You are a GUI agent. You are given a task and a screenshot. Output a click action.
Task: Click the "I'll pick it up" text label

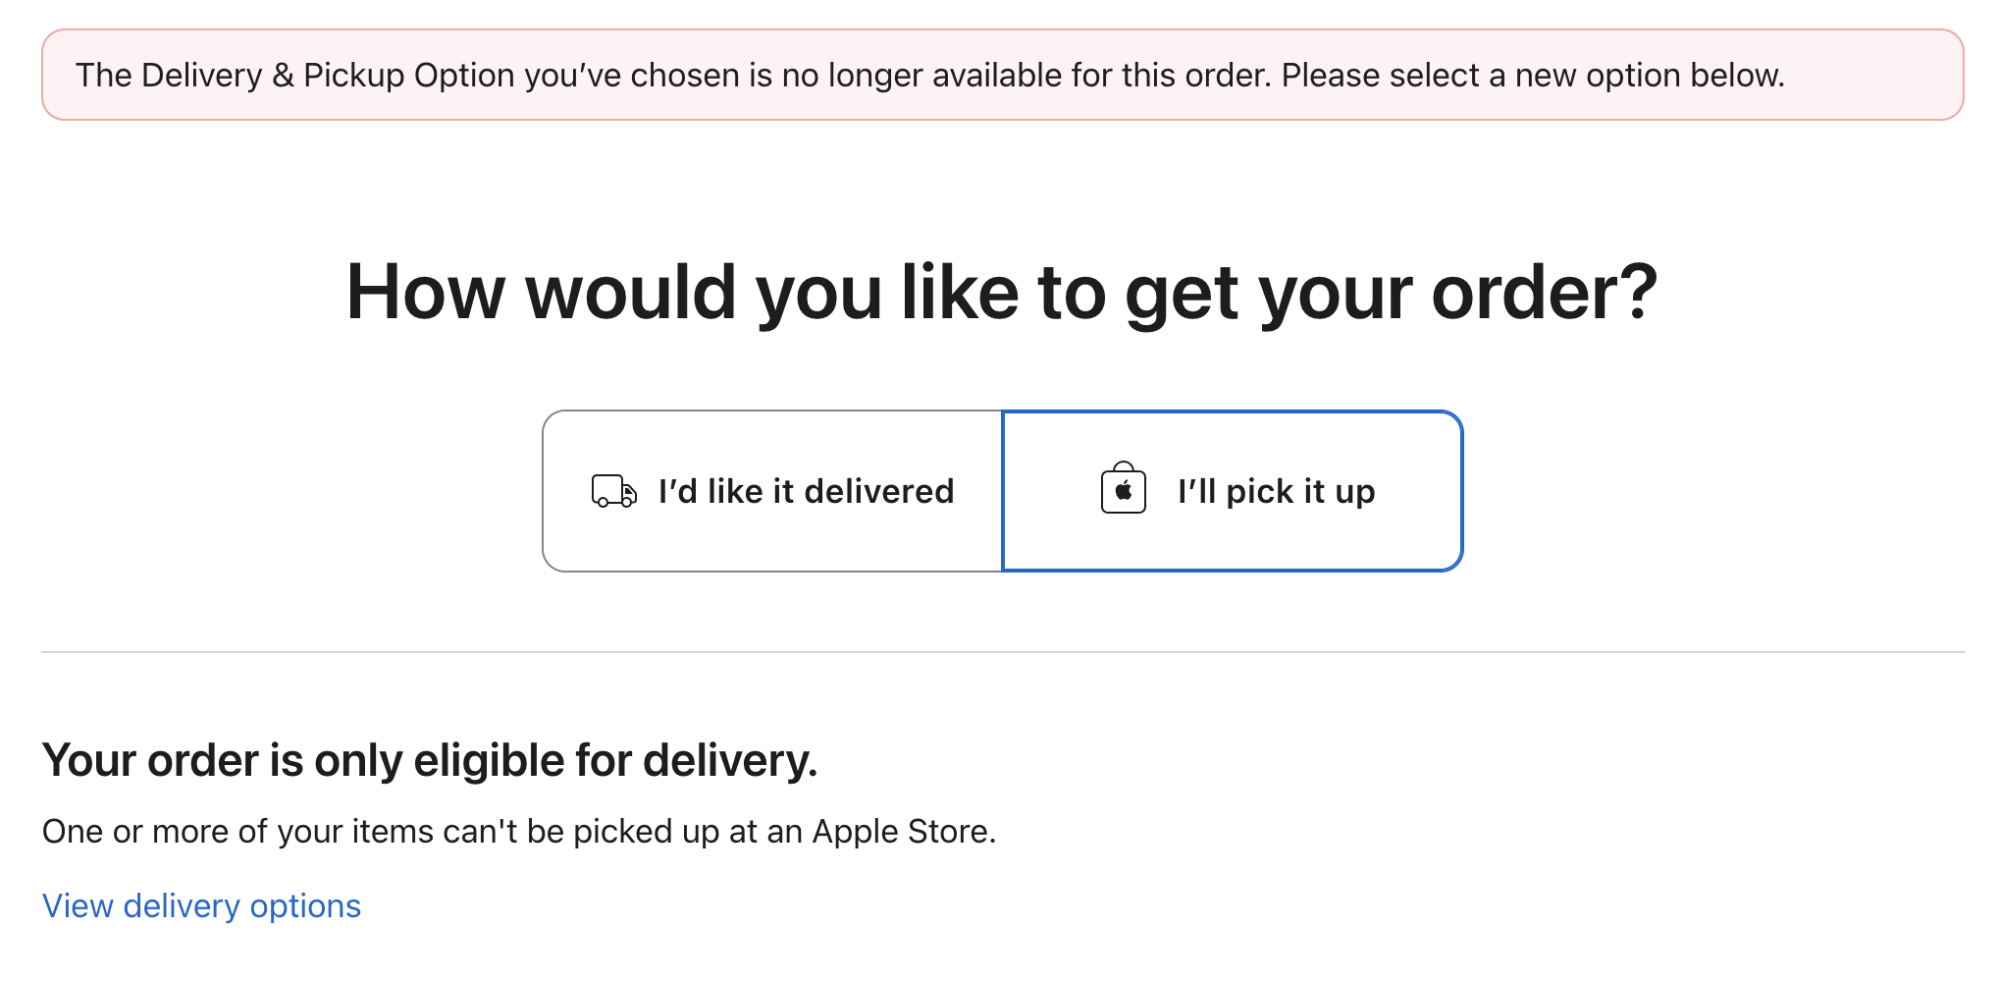(x=1276, y=491)
